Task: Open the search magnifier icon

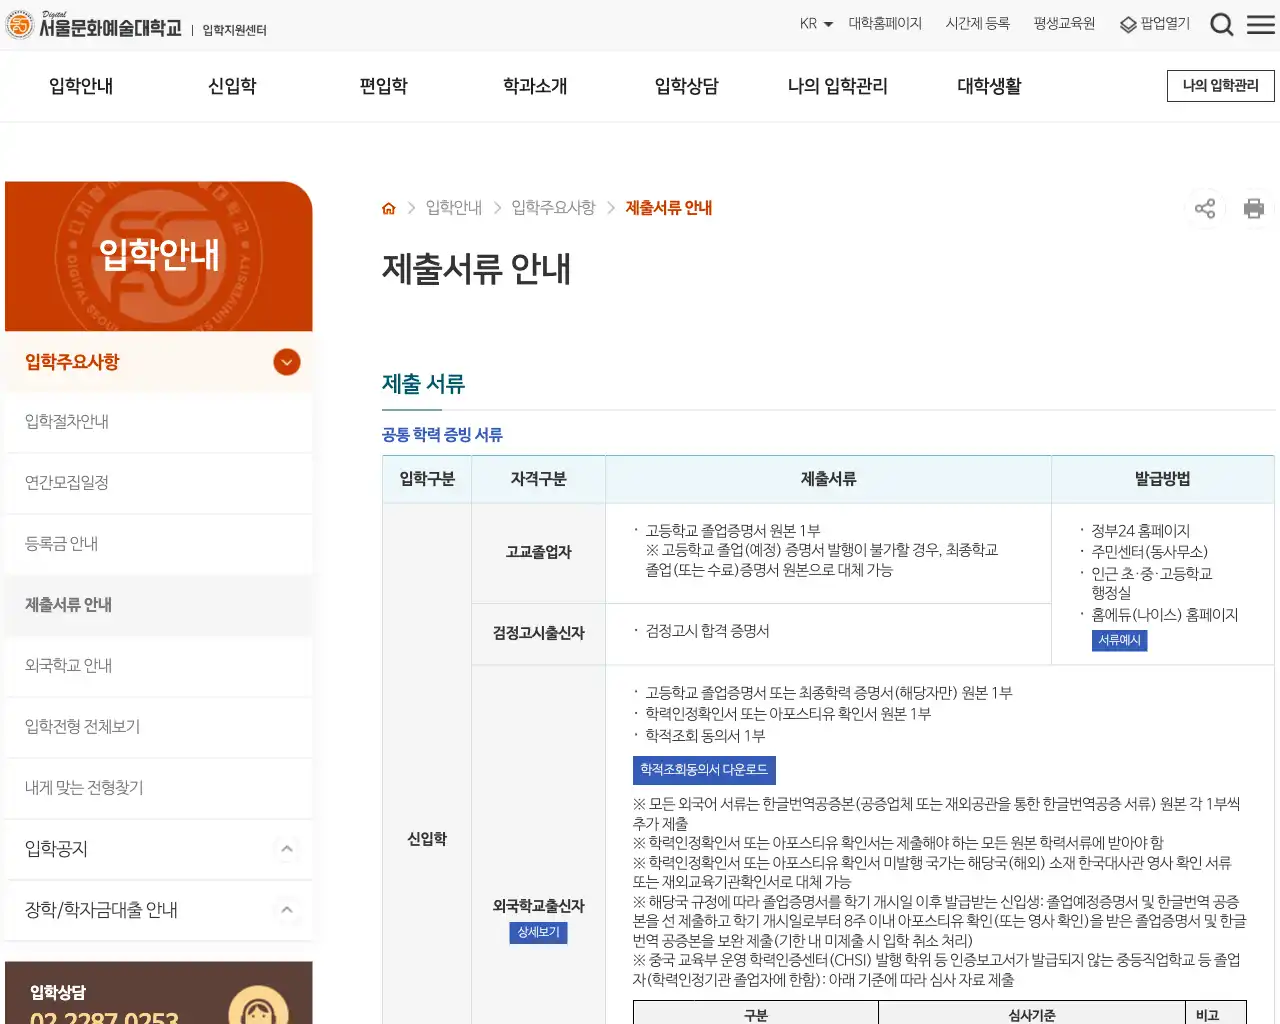Action: [1221, 24]
